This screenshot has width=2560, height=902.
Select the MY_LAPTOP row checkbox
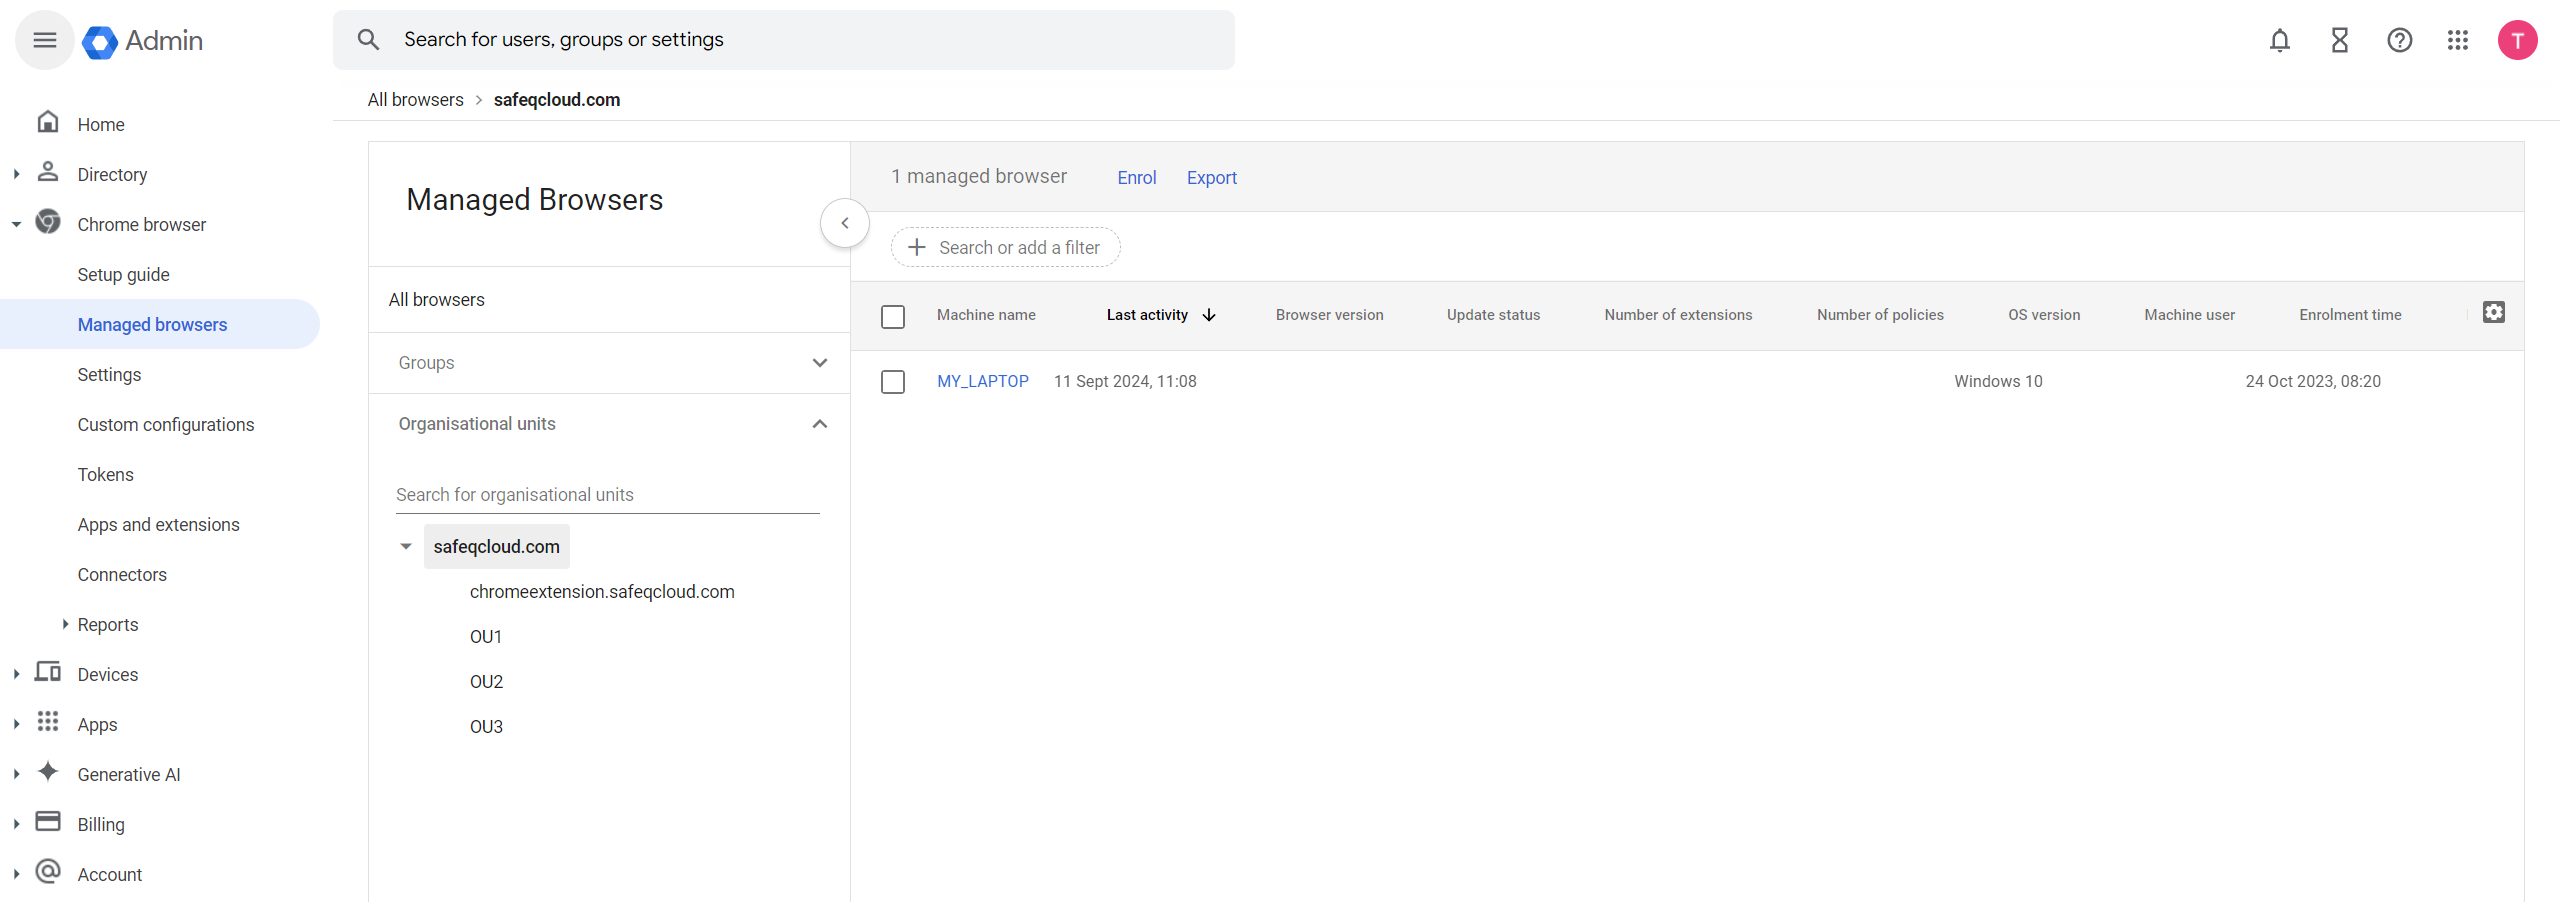point(892,382)
